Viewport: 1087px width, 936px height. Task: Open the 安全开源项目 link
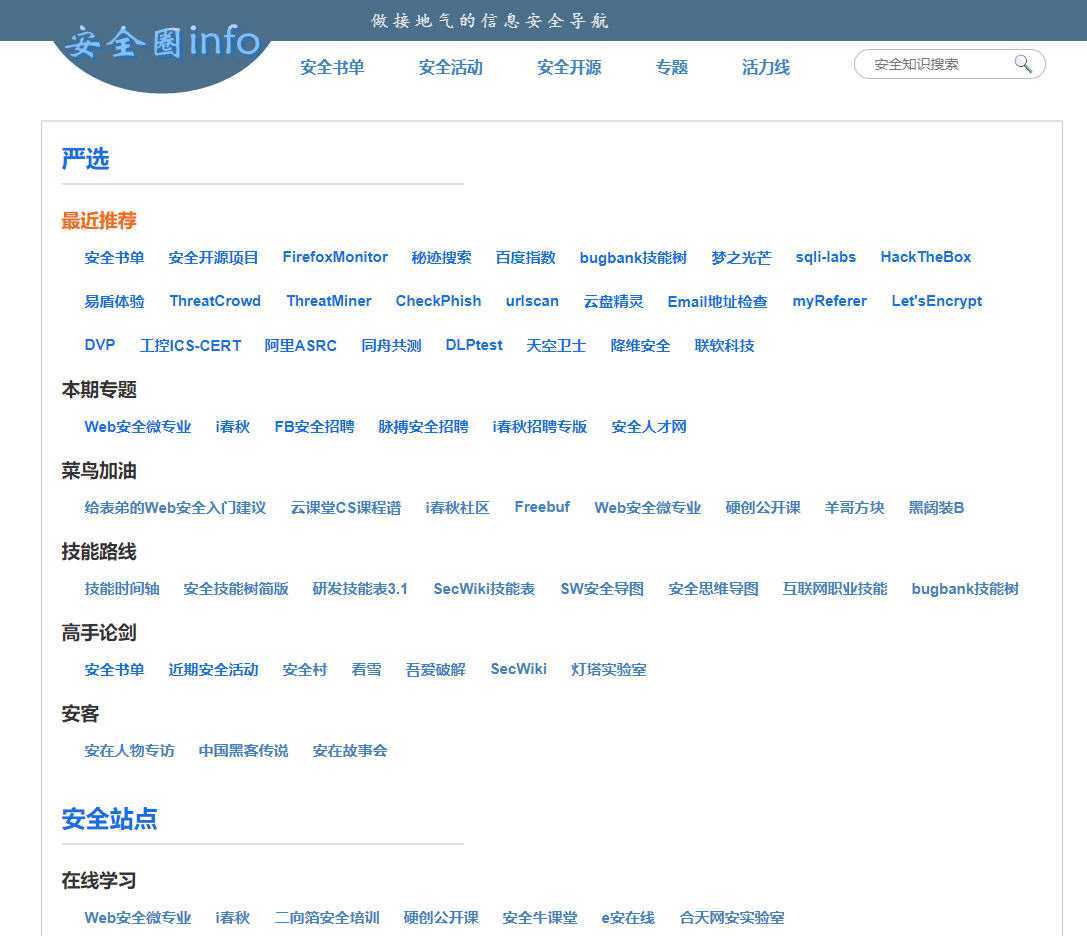[214, 257]
